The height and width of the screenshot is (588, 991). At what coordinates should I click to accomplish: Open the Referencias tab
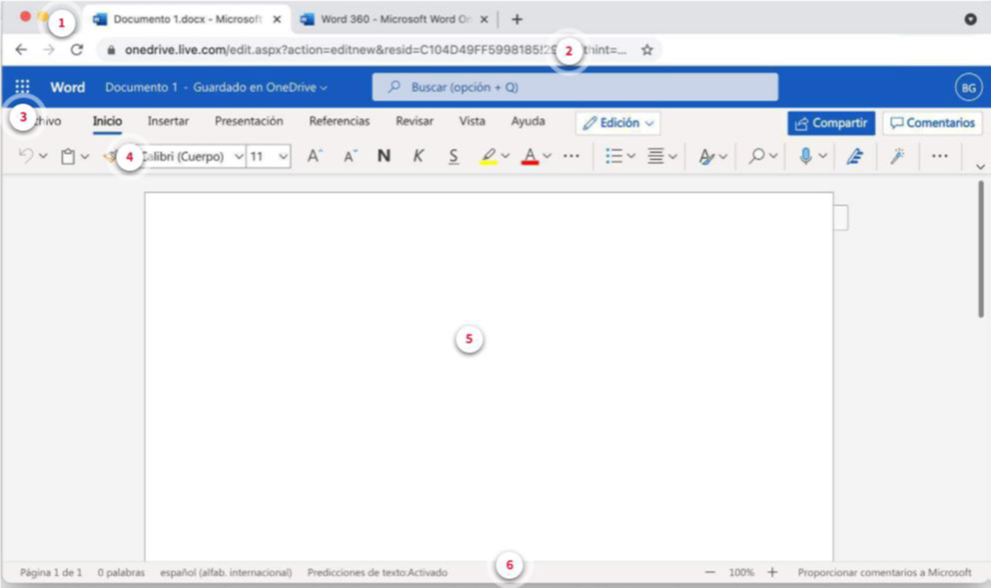click(x=339, y=122)
